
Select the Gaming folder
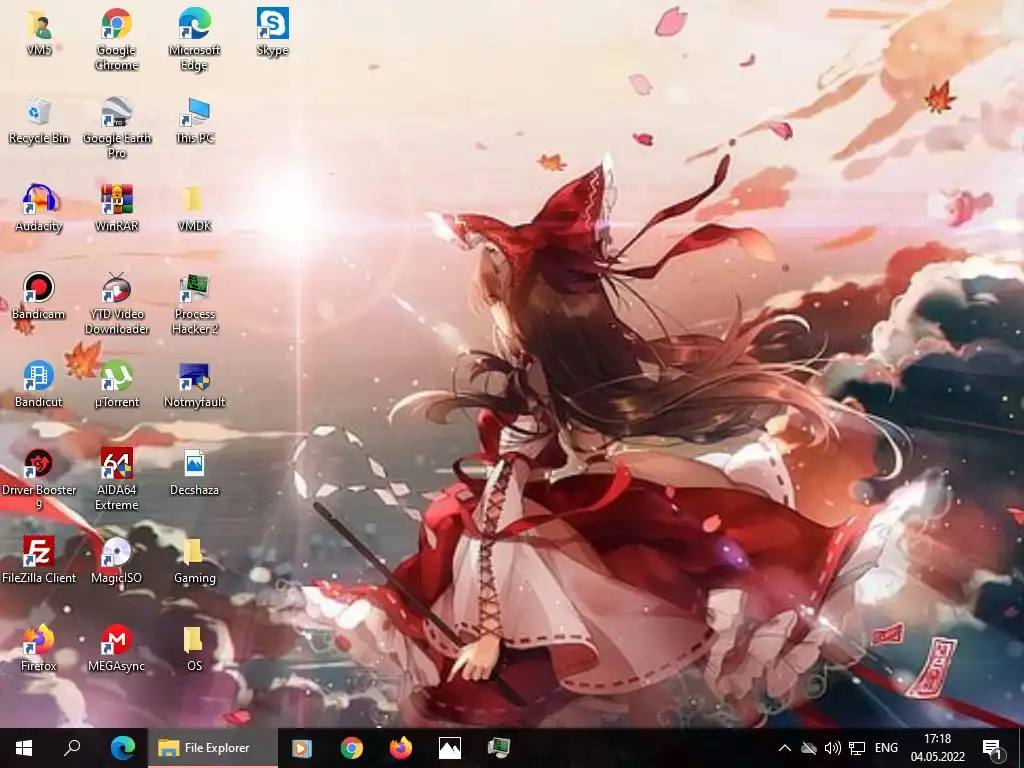(x=195, y=560)
